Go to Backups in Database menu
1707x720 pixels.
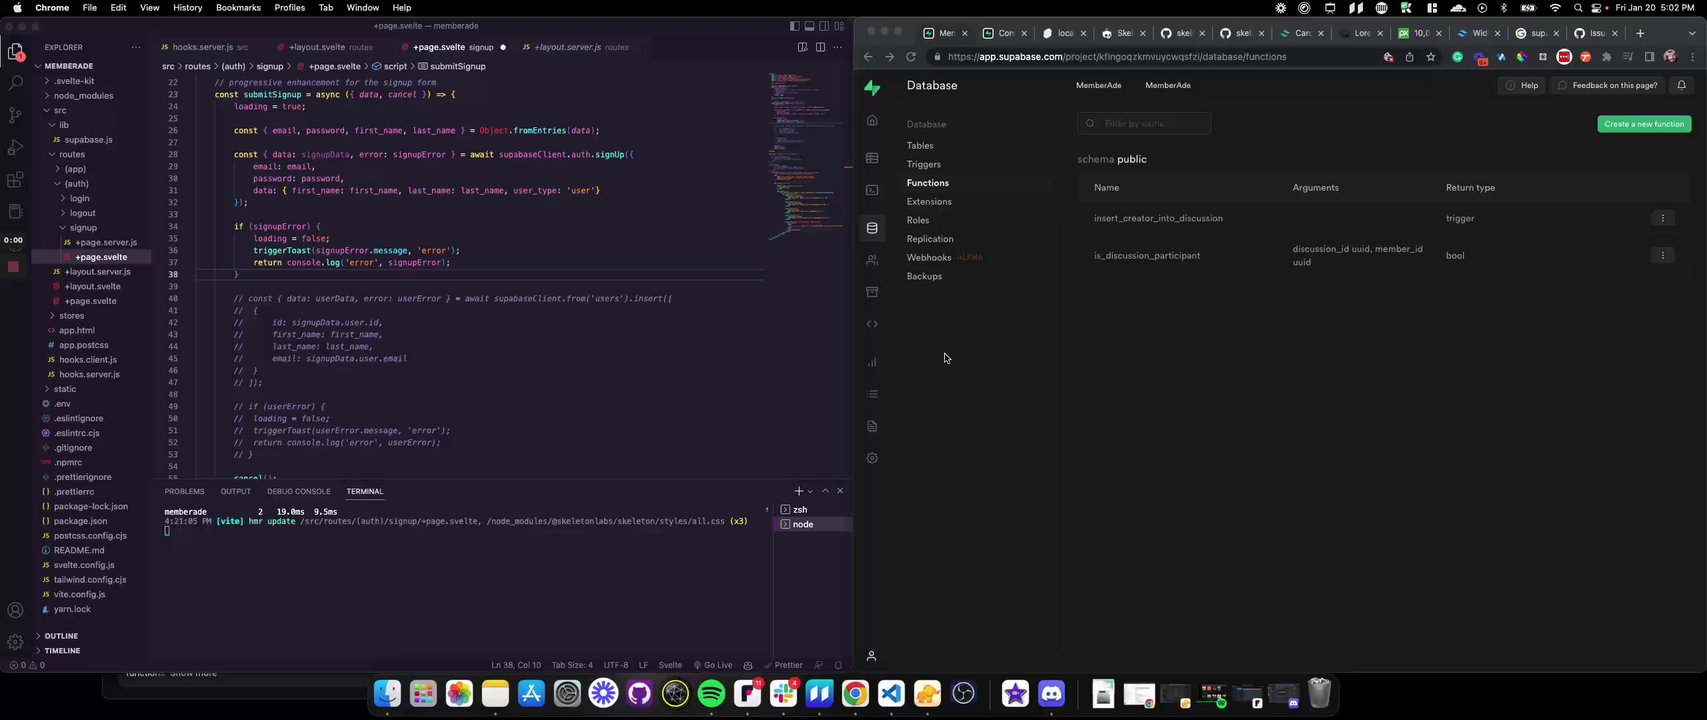tap(924, 276)
